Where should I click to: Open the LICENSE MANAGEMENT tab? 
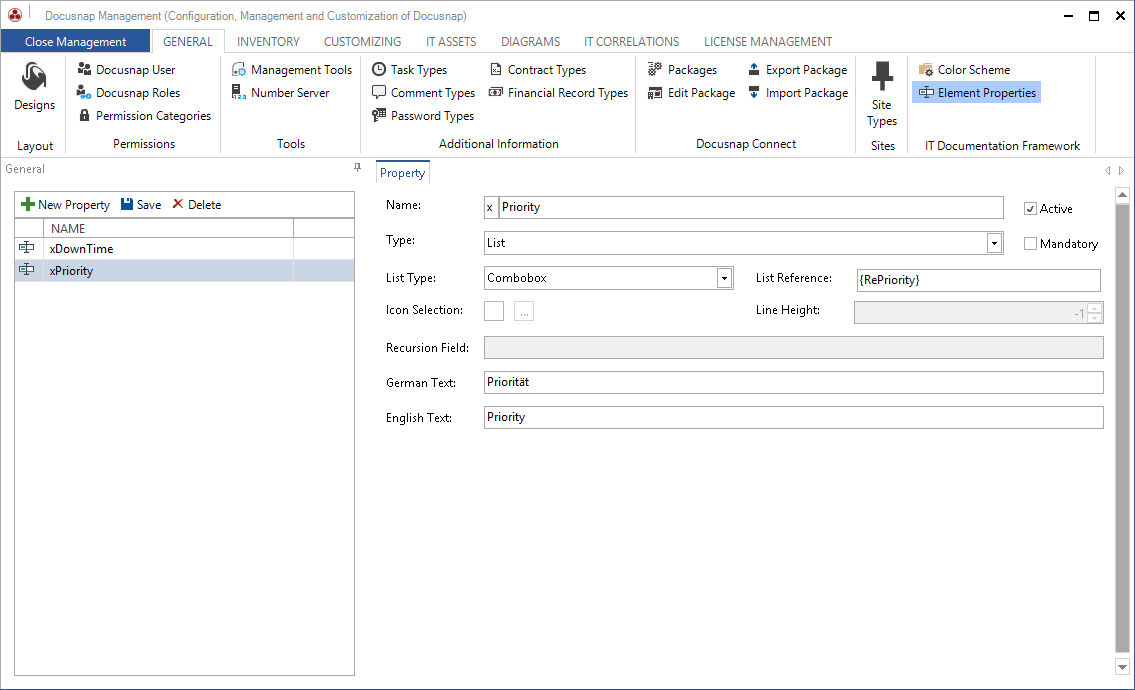click(x=768, y=42)
